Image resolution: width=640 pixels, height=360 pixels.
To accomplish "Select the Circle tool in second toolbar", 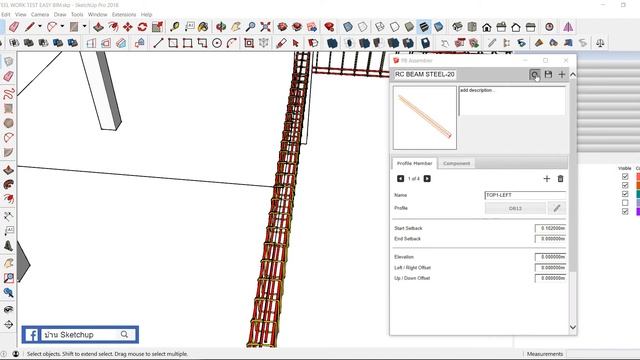I will tap(217, 43).
